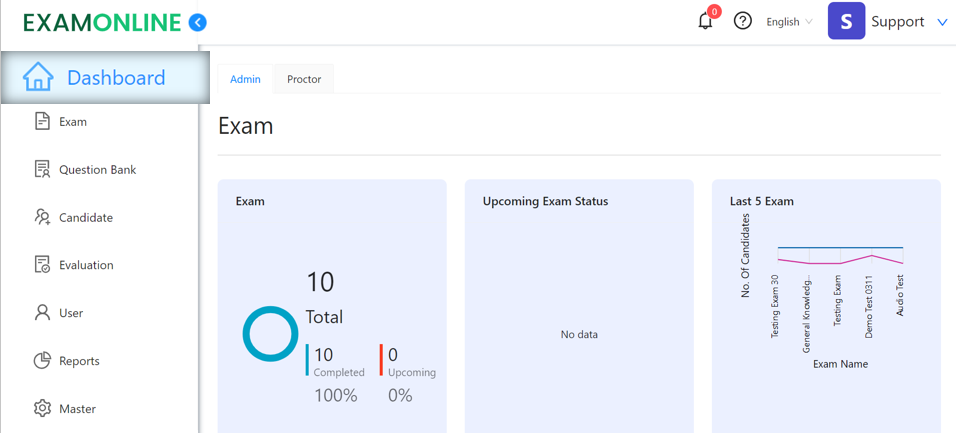The image size is (957, 433).
Task: Click the help question mark icon
Action: (x=742, y=21)
